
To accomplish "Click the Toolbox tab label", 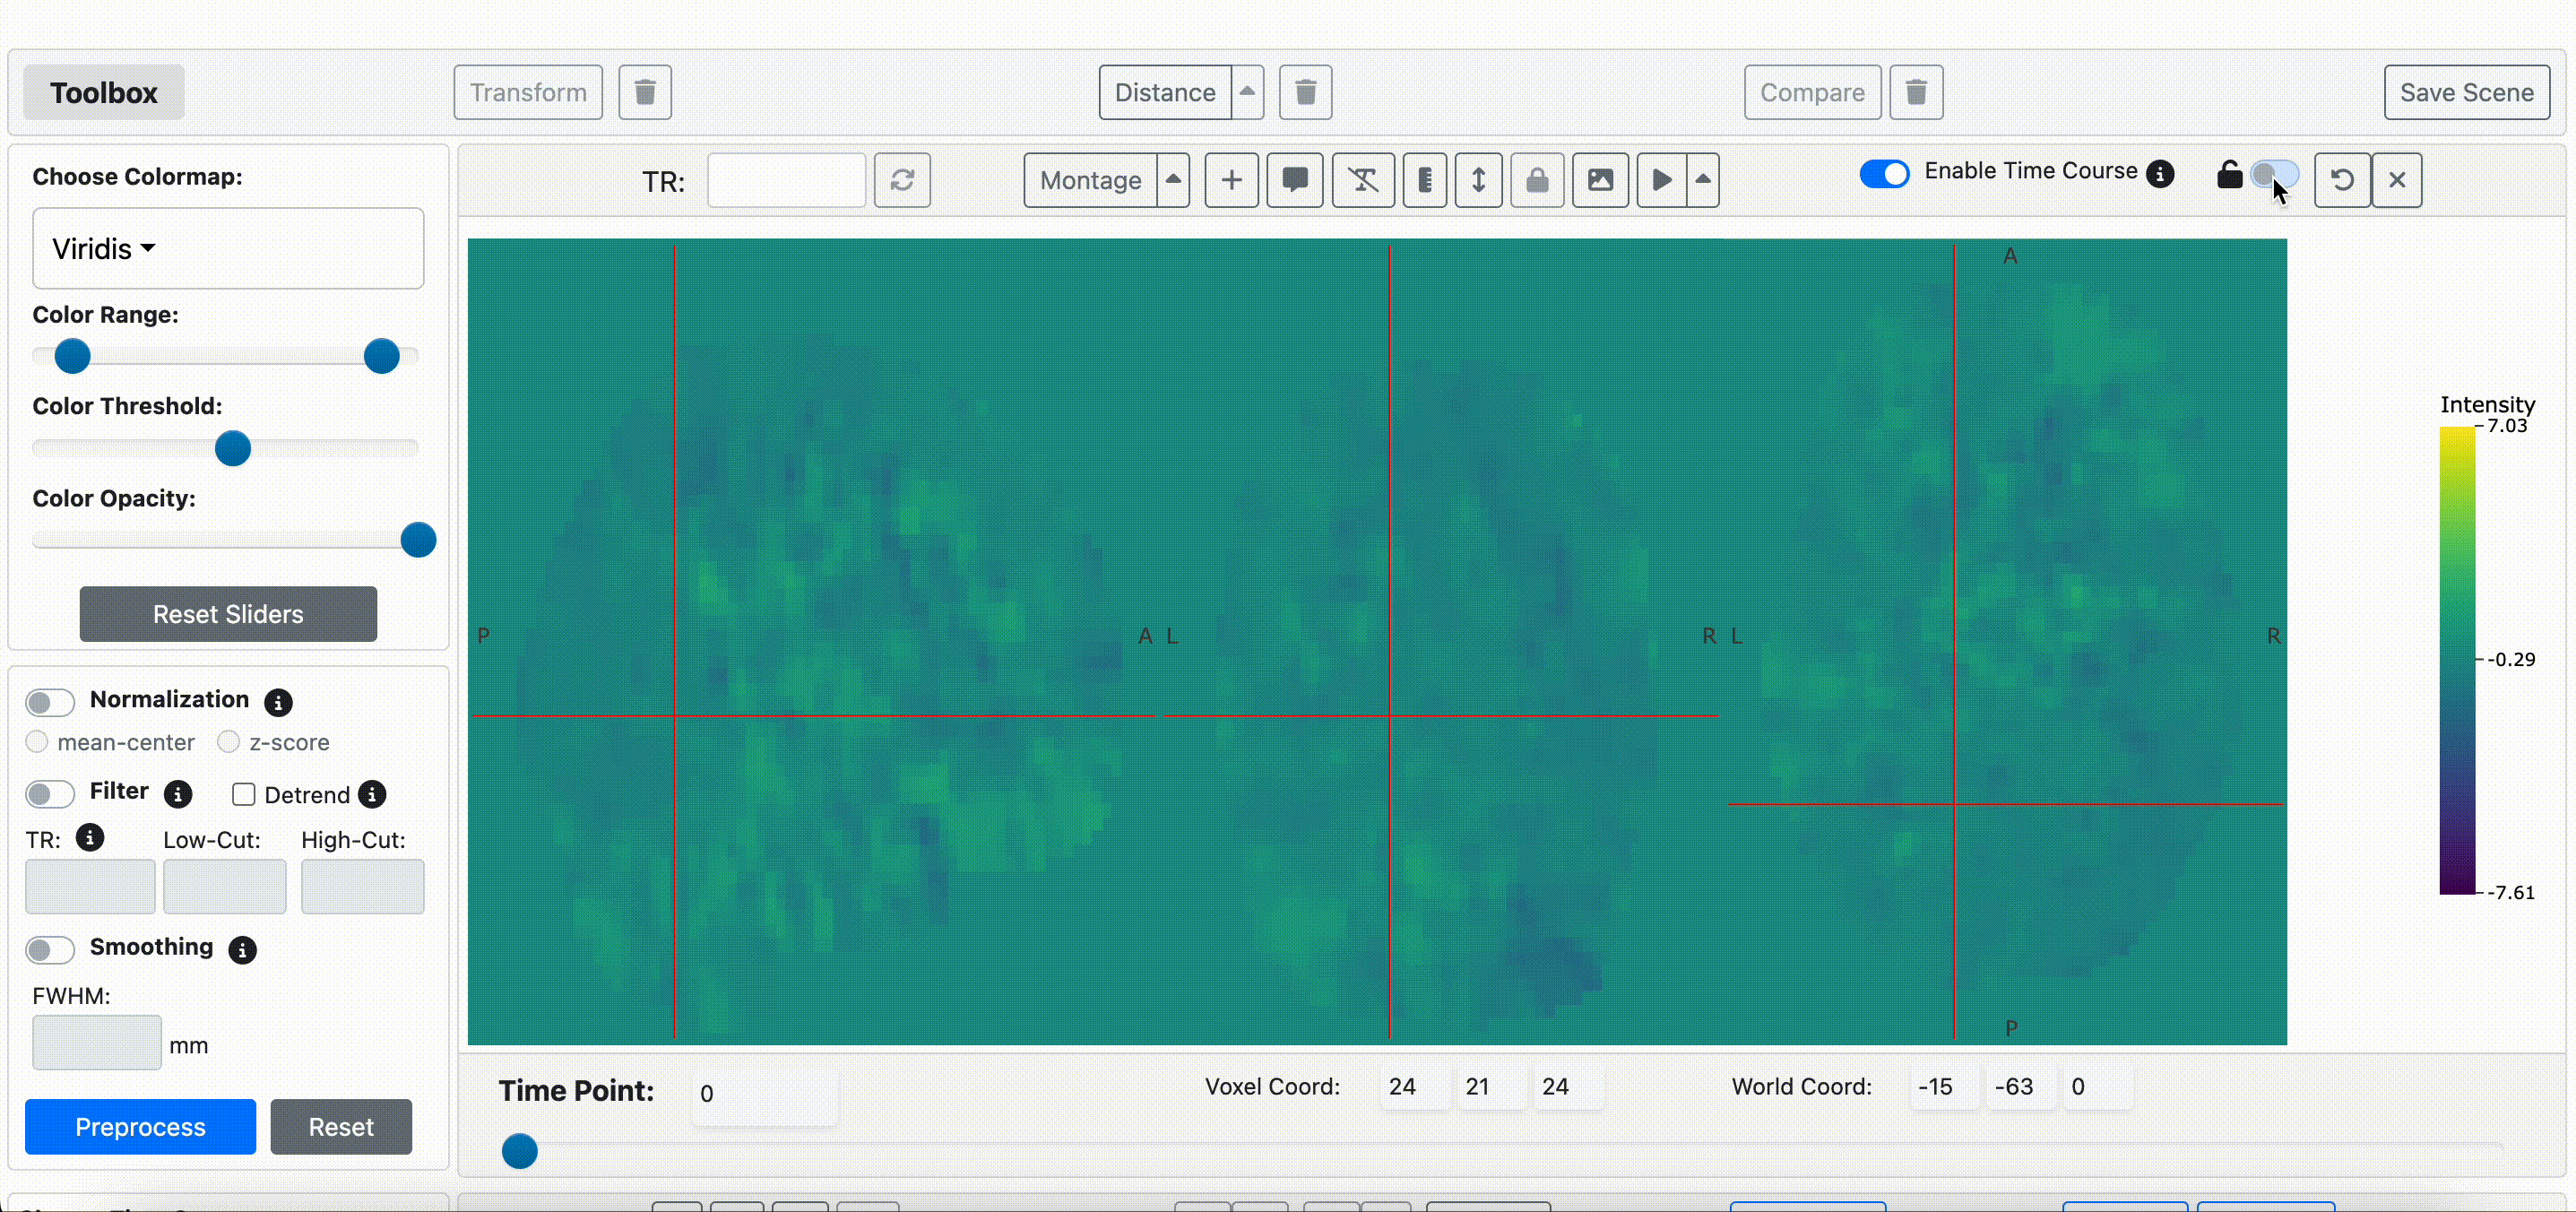I will point(104,93).
